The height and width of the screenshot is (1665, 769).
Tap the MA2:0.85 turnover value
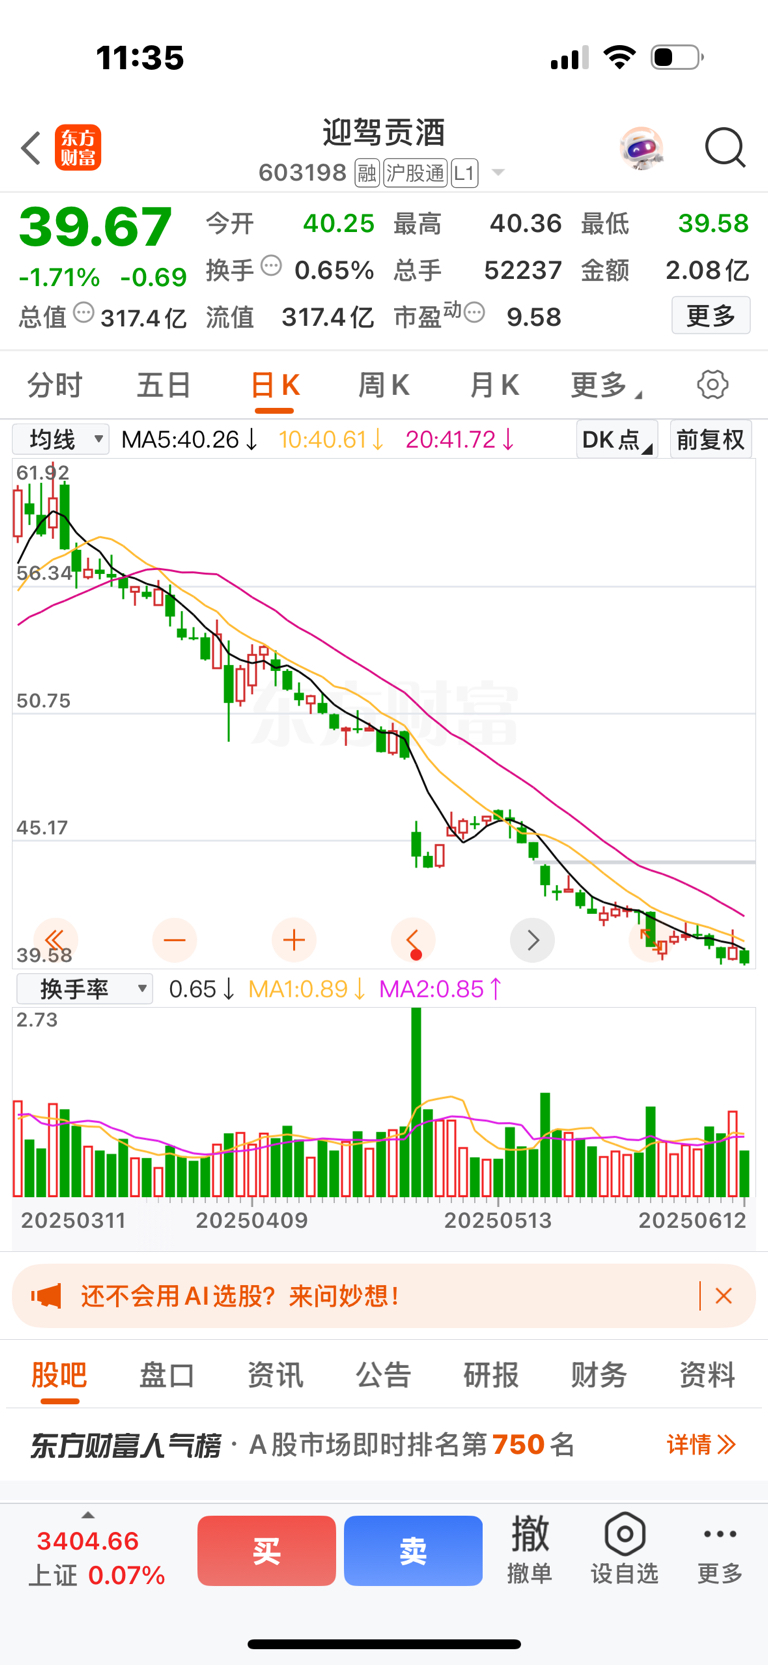441,989
